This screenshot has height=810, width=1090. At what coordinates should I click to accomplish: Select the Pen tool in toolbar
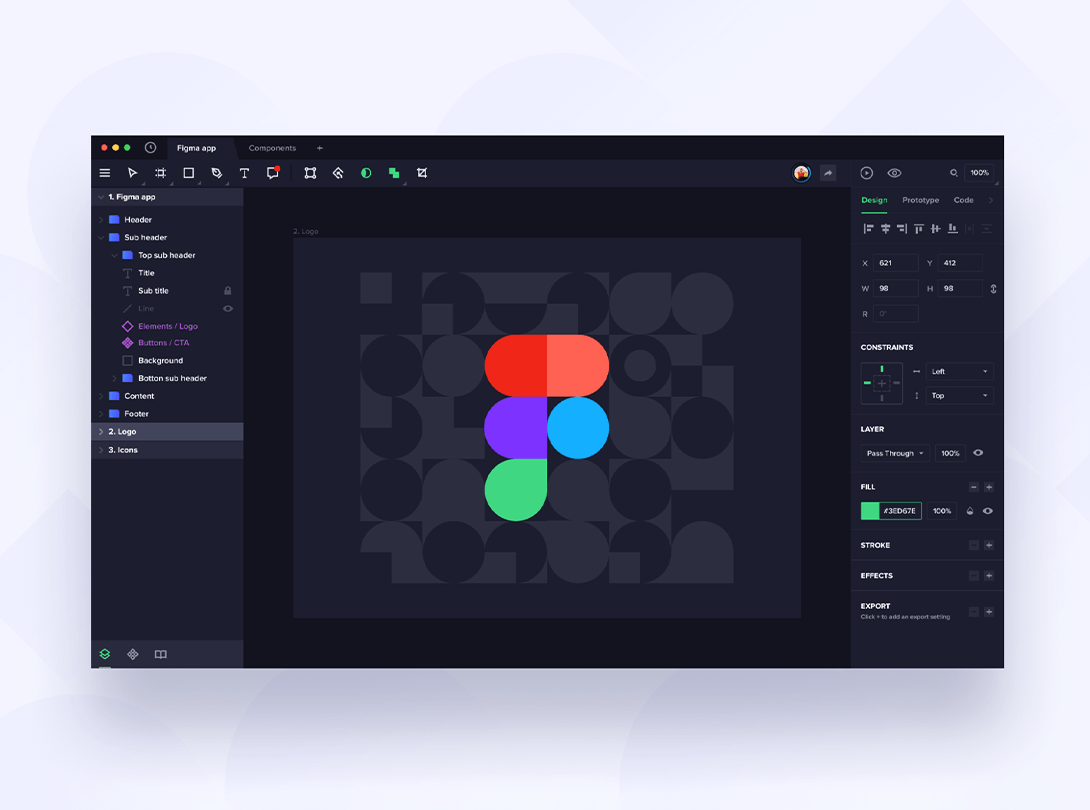tap(216, 173)
